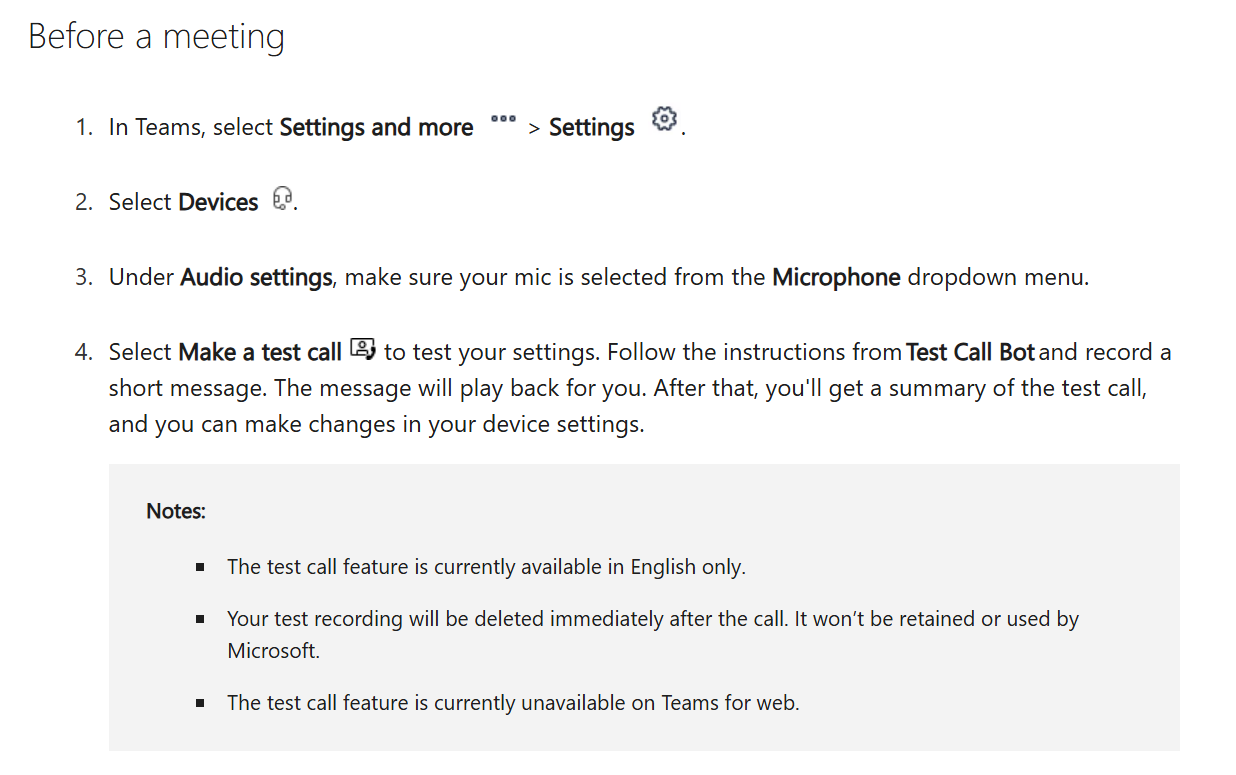Click the step number 1 marker
This screenshot has height=775, width=1236.
point(84,128)
